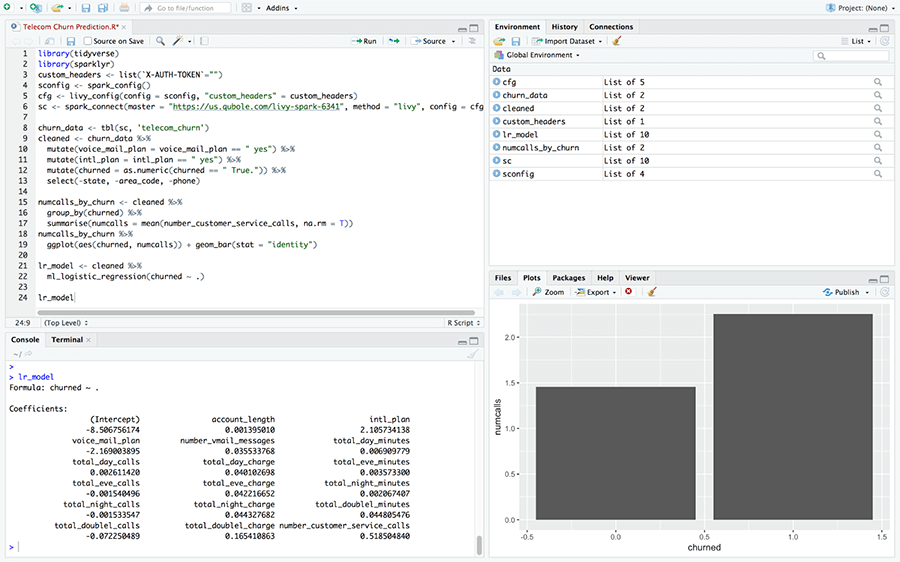Screen dimensions: 900x562
Task: Toggle the Source on Save checkbox
Action: (87, 41)
